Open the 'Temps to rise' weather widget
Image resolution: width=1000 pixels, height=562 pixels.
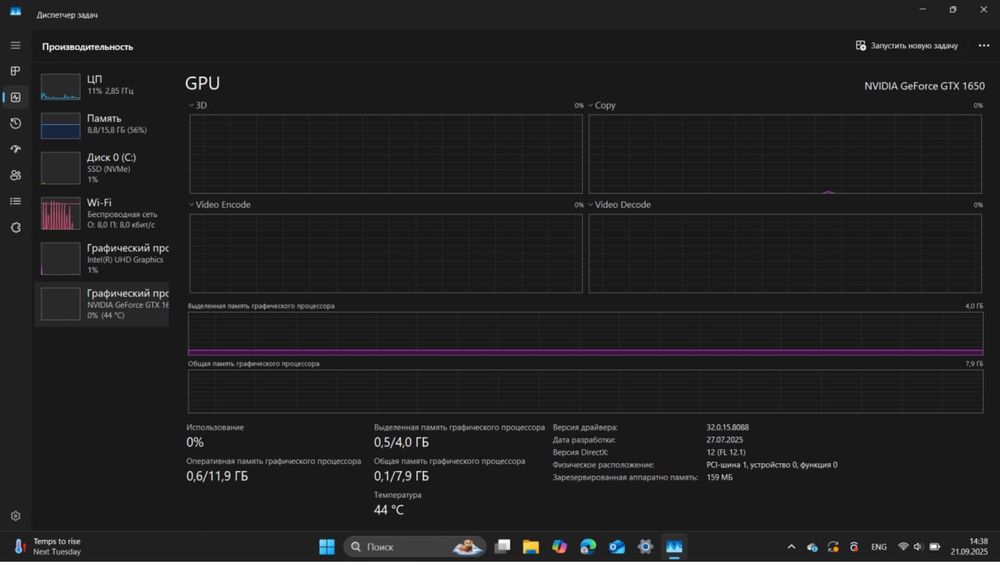[x=48, y=547]
